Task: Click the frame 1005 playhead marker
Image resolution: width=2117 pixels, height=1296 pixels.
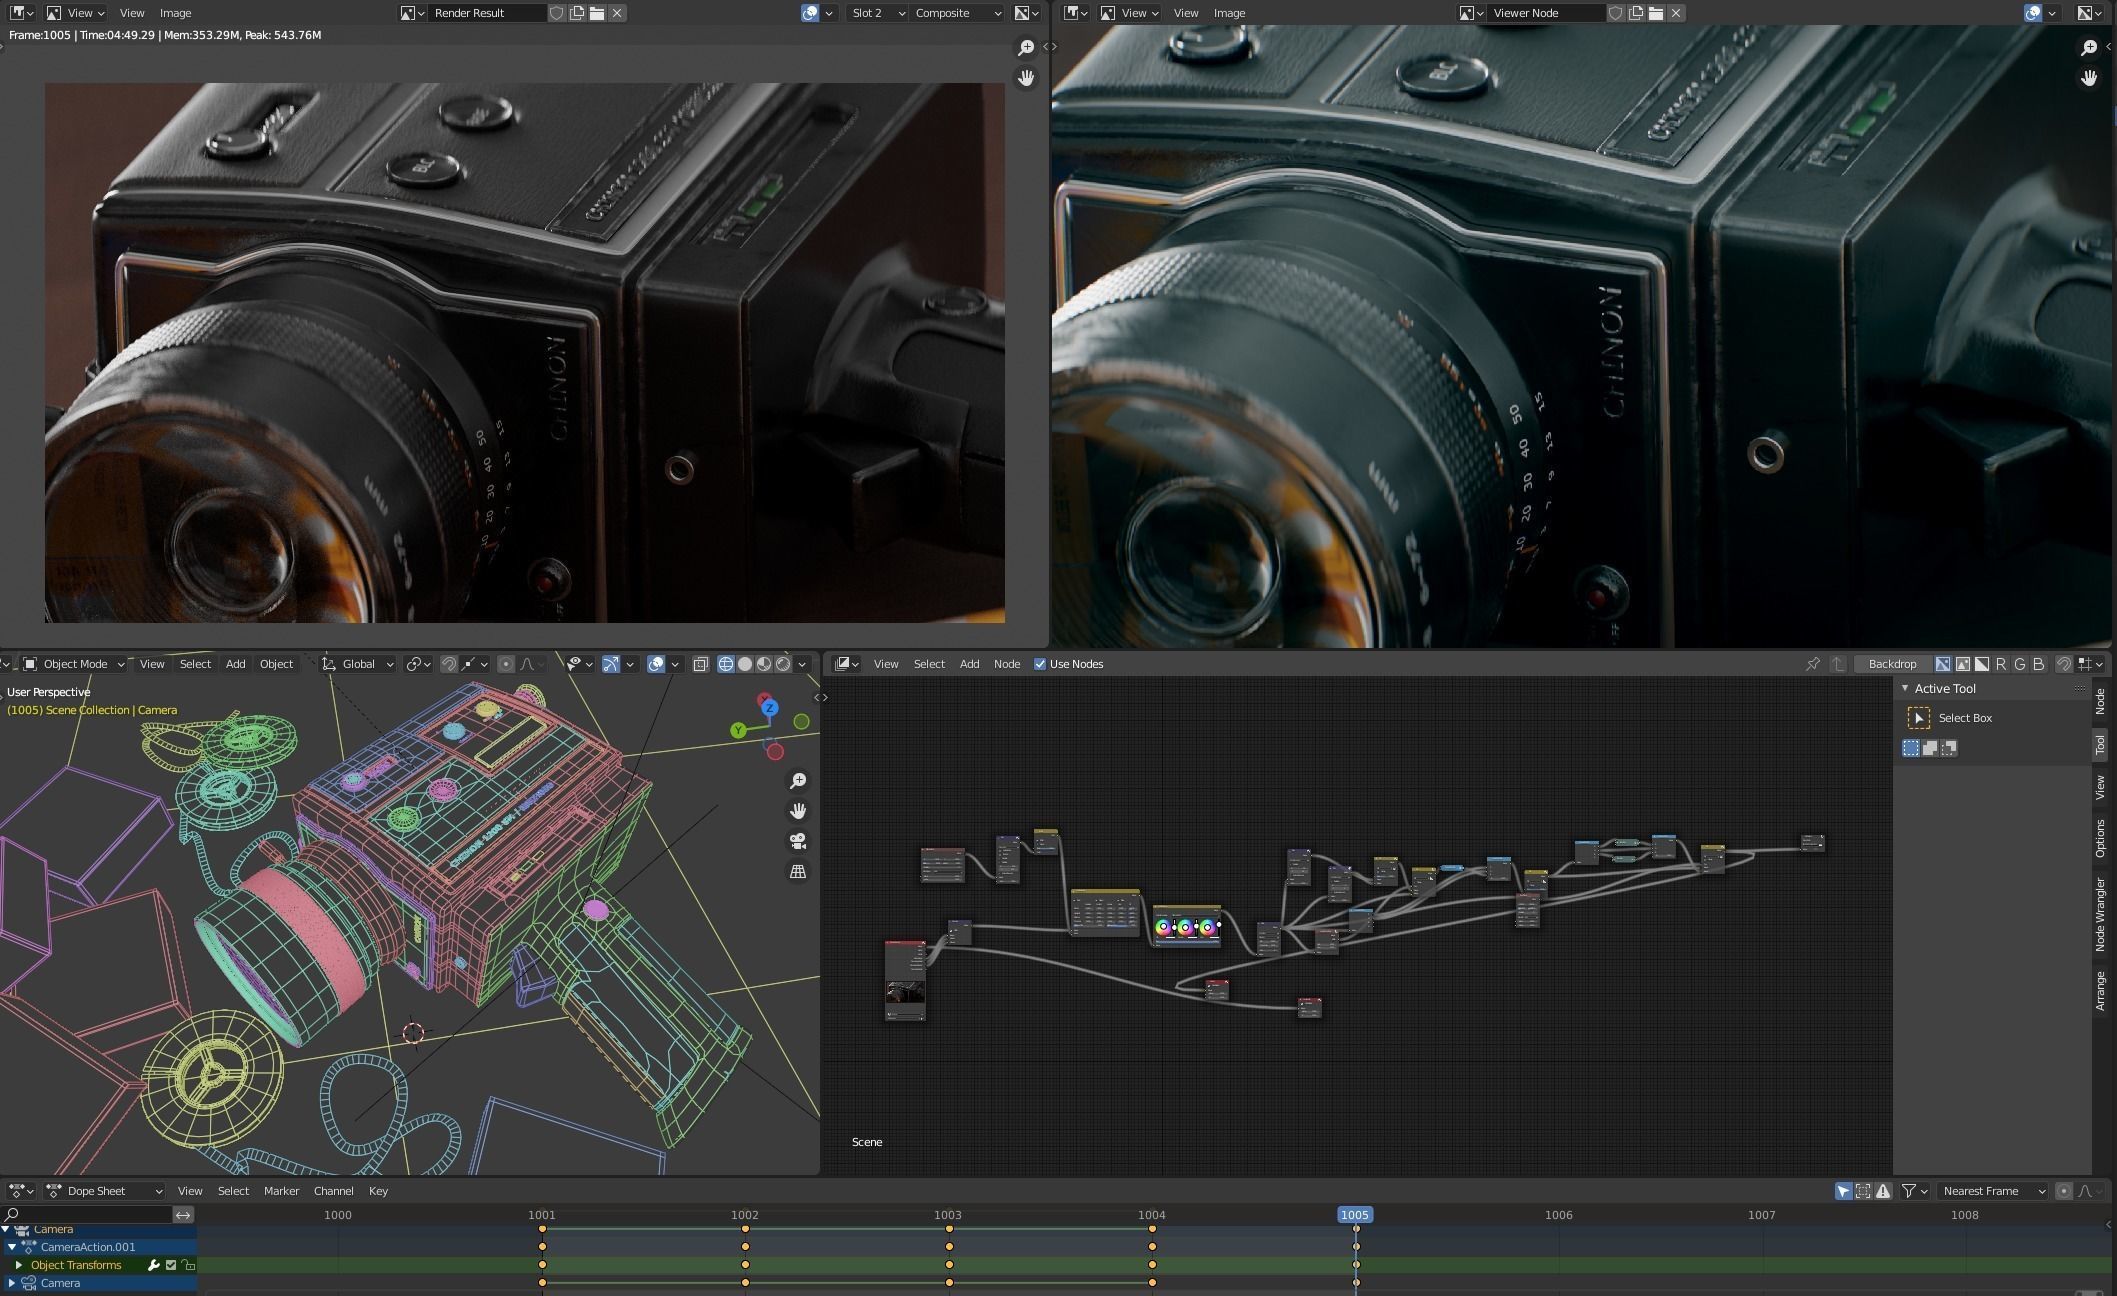Action: (x=1355, y=1215)
